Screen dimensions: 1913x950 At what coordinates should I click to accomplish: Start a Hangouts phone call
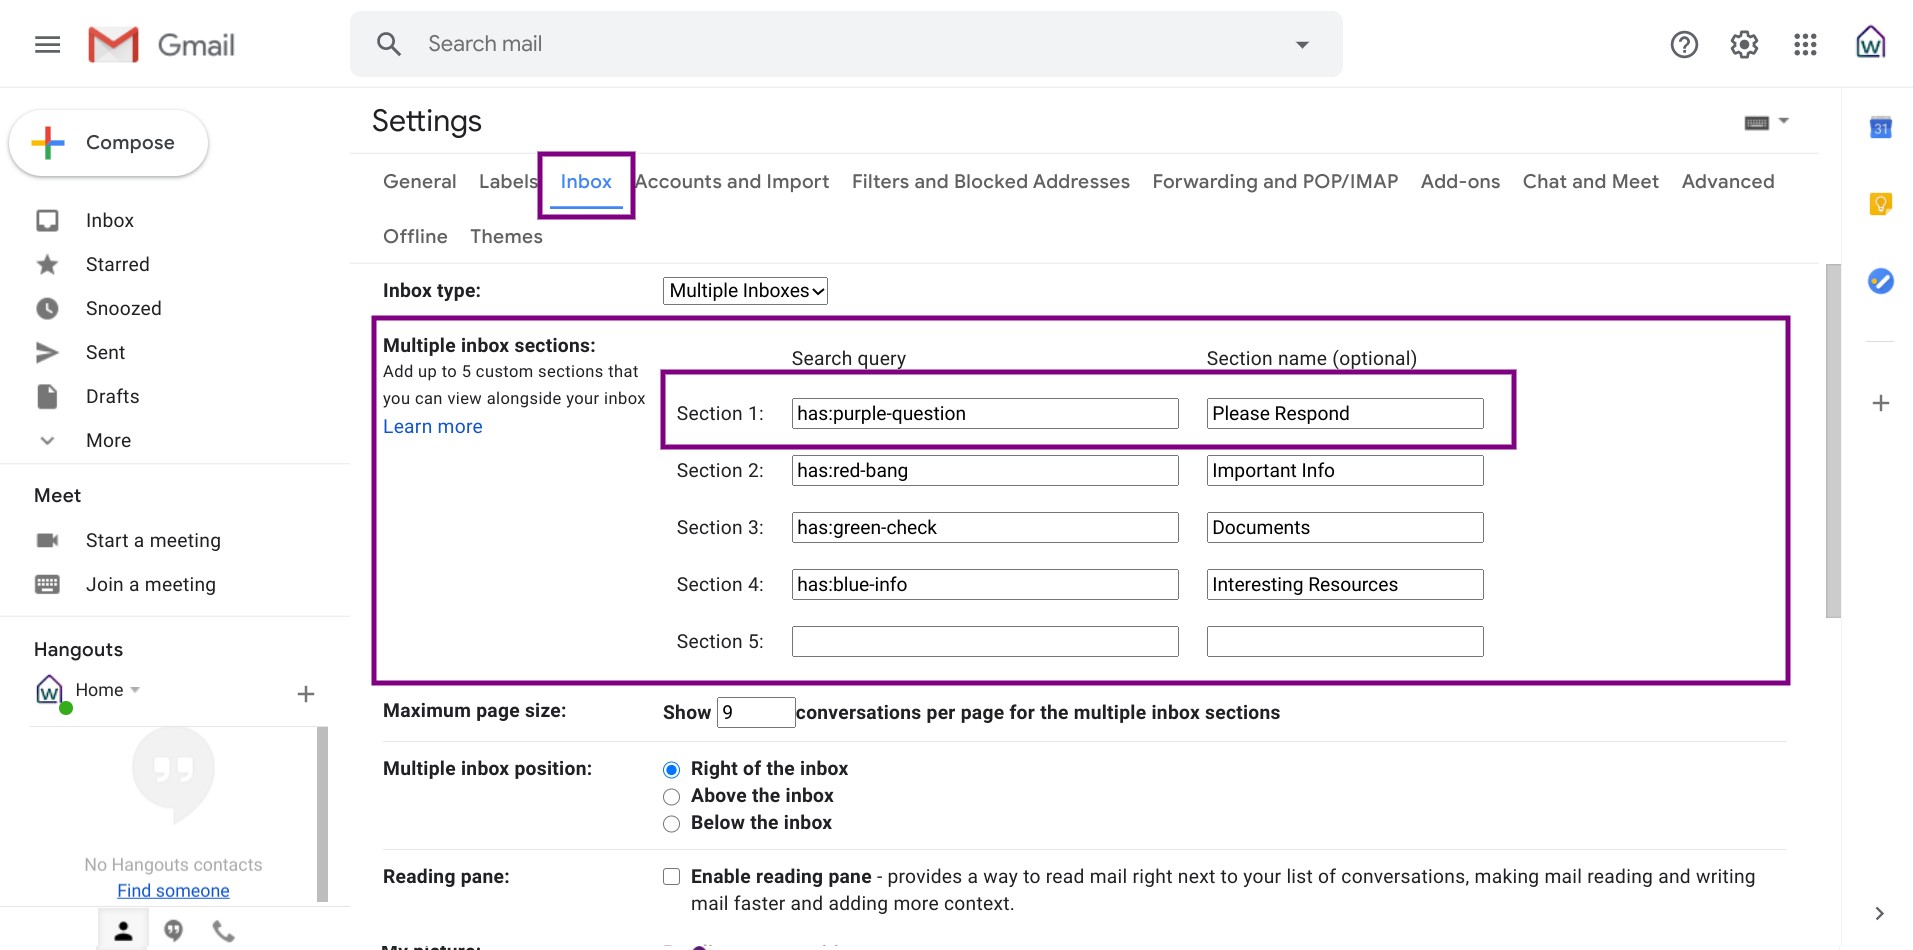tap(222, 930)
